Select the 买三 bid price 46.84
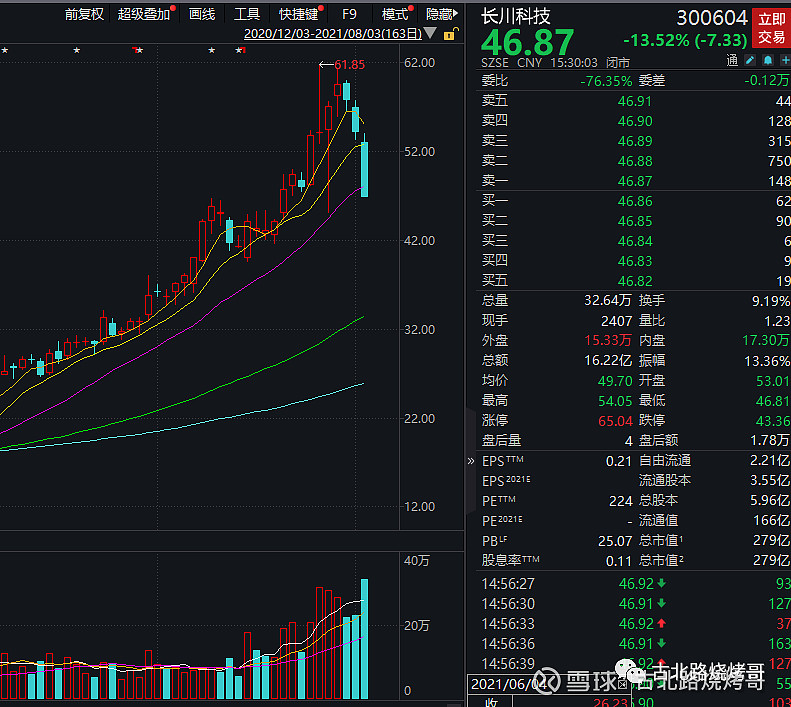 coord(635,241)
